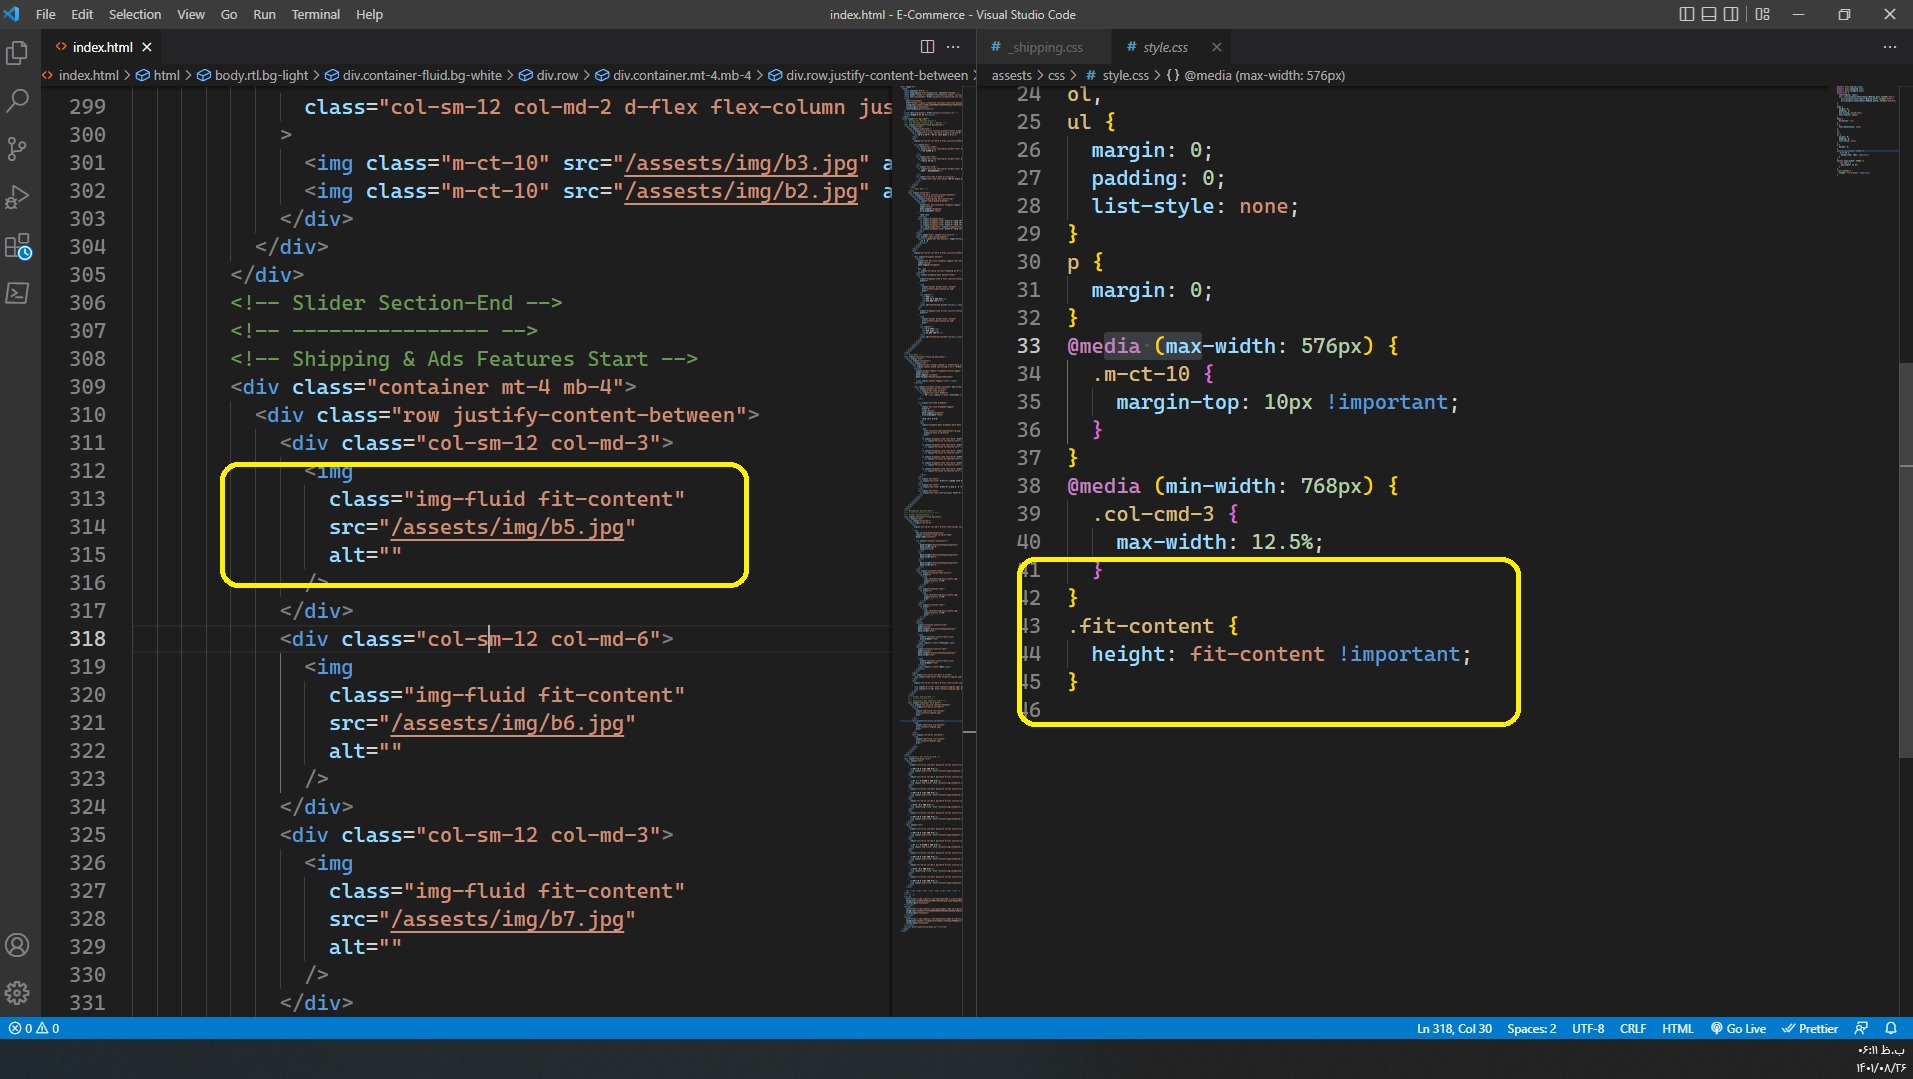
Task: Open the File menu
Action: click(45, 14)
